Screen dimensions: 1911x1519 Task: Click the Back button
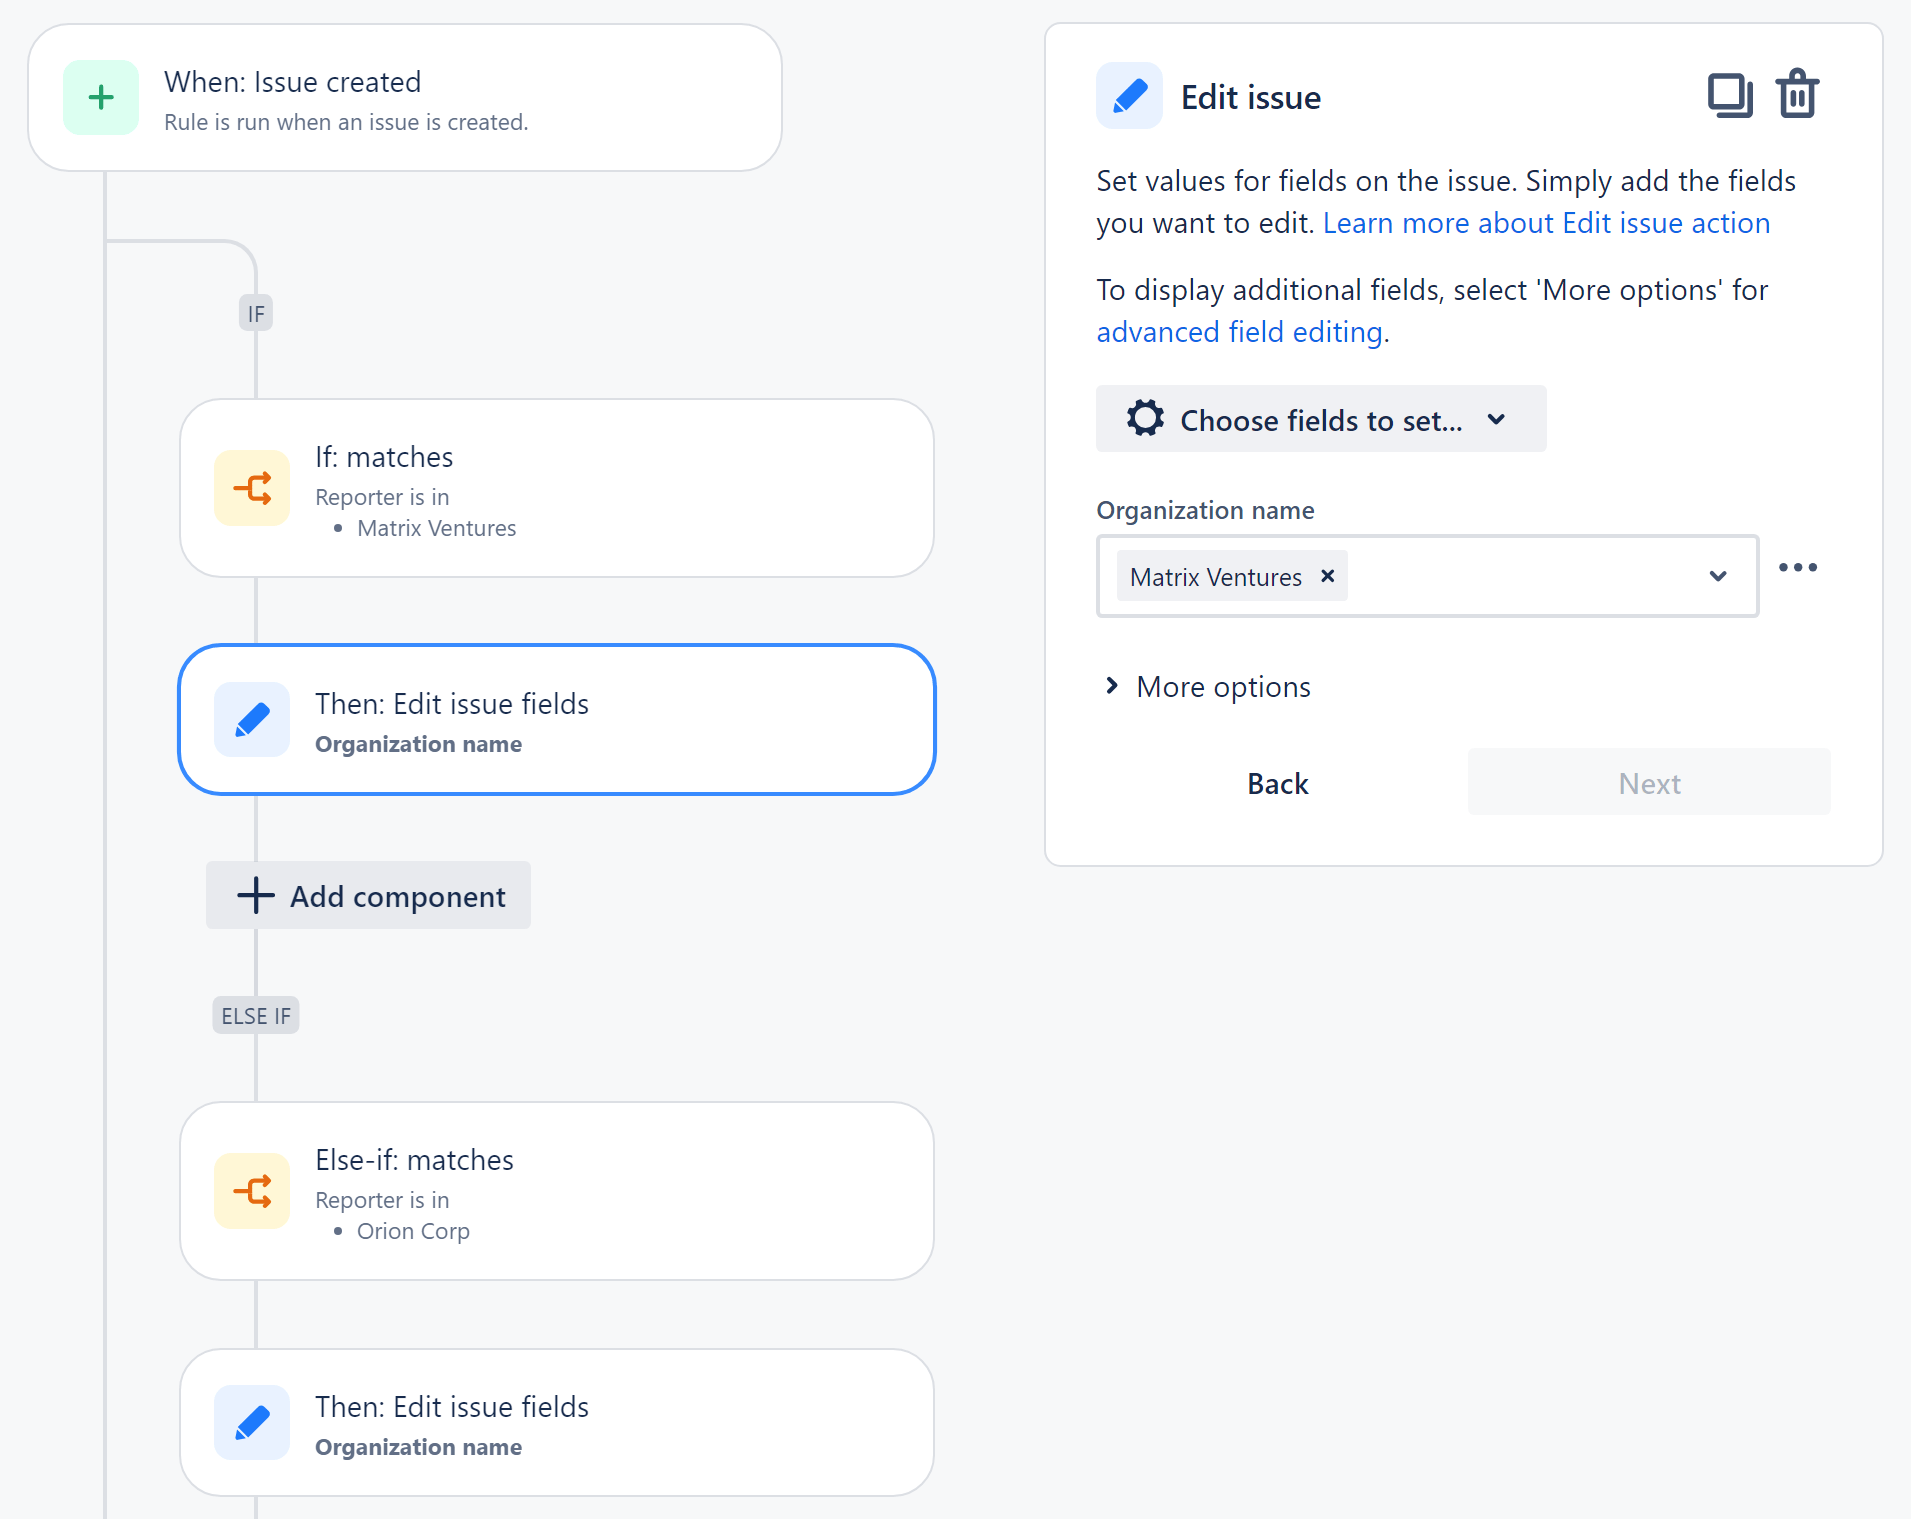[x=1277, y=783]
